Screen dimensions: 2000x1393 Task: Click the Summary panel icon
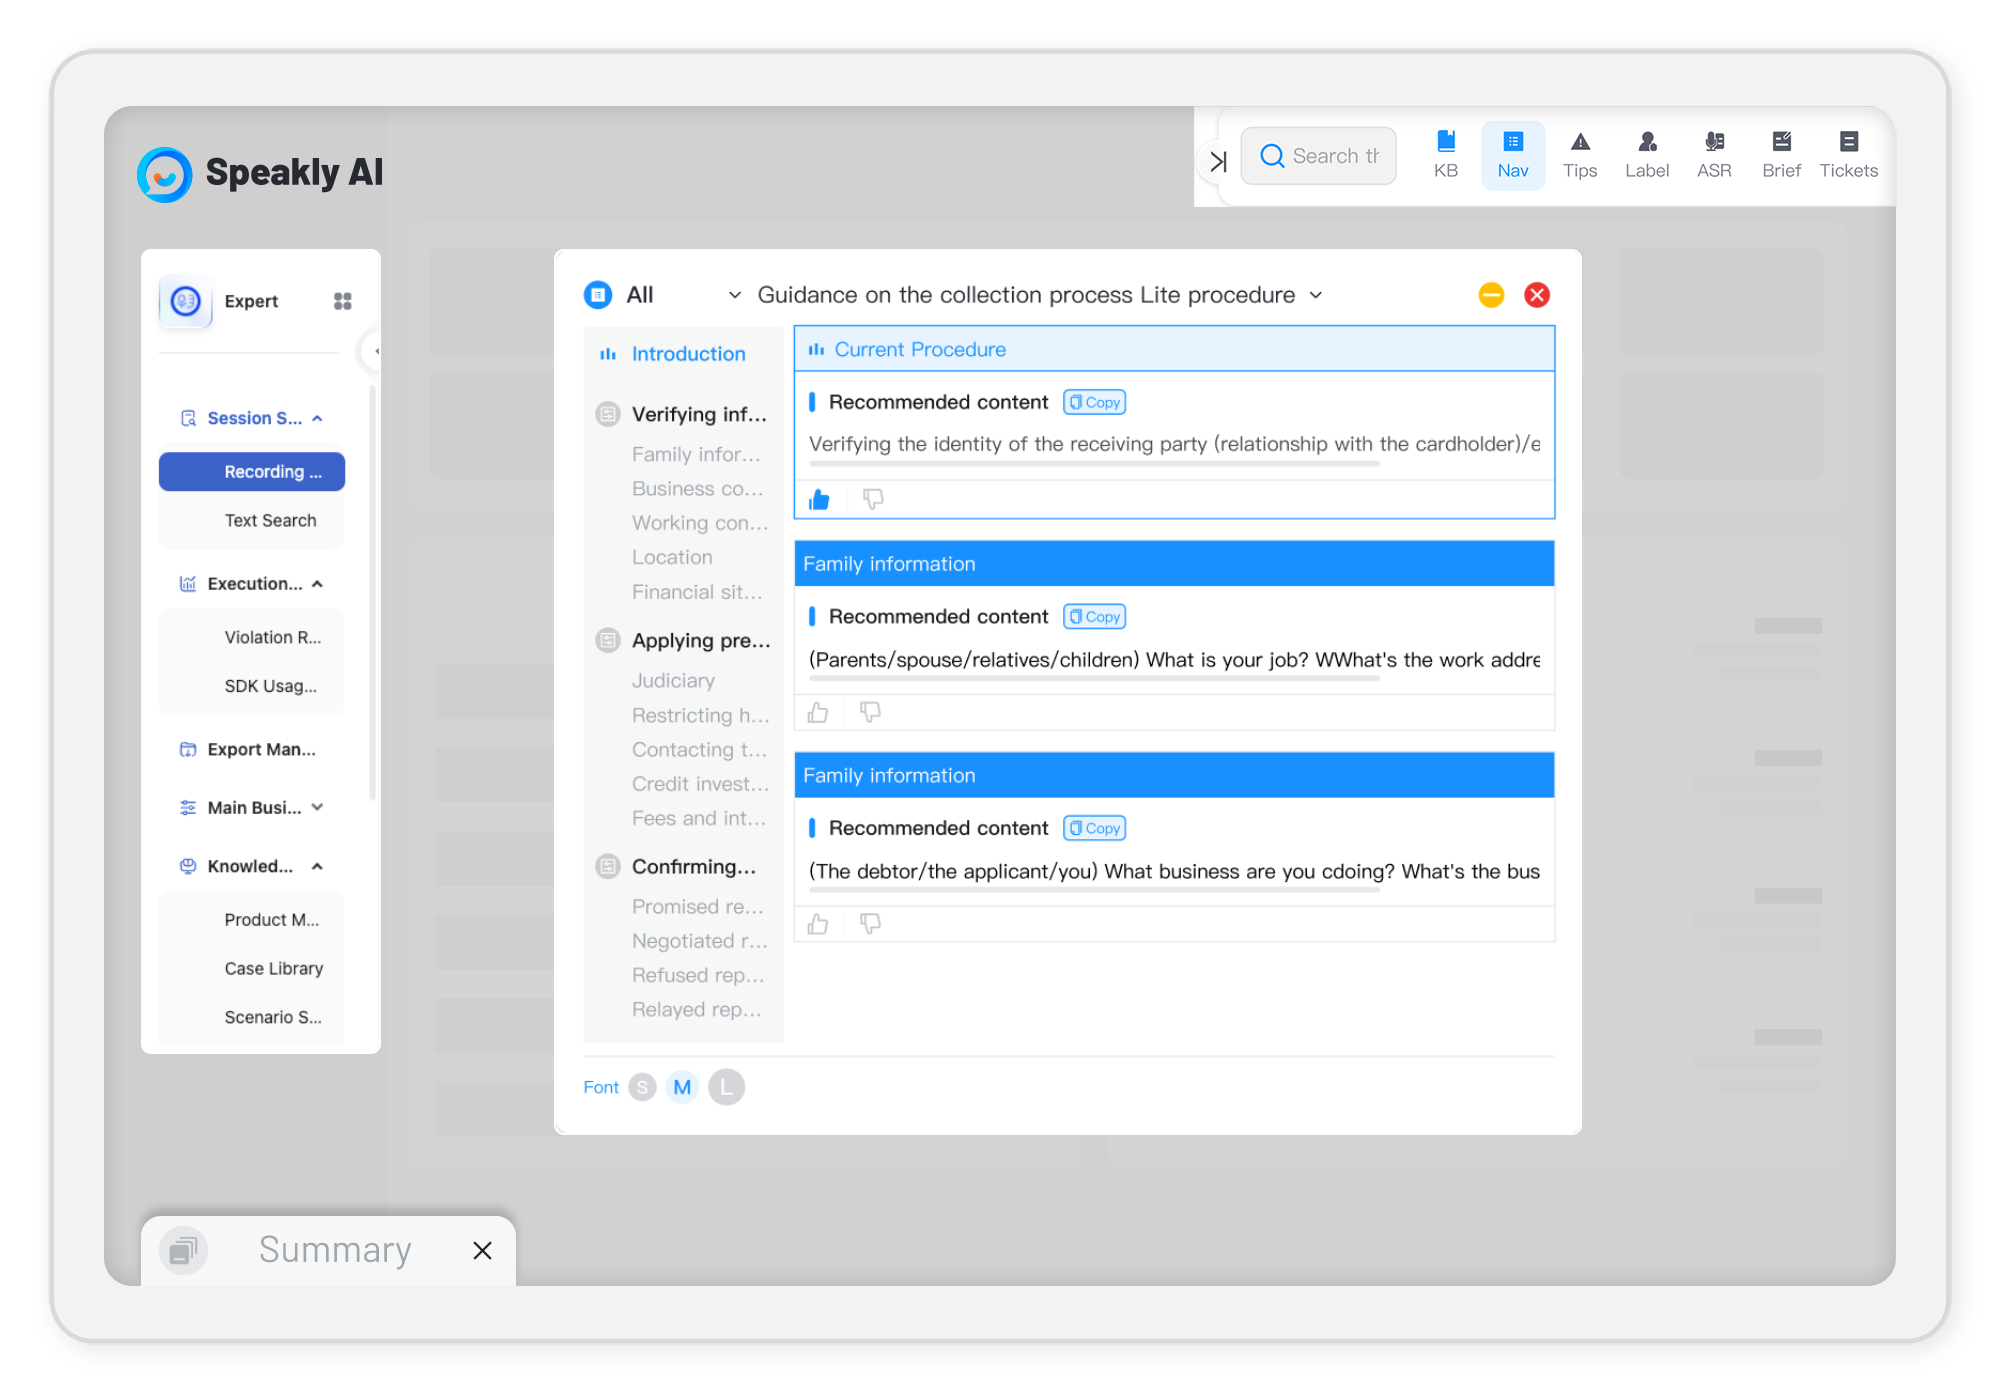pyautogui.click(x=183, y=1250)
